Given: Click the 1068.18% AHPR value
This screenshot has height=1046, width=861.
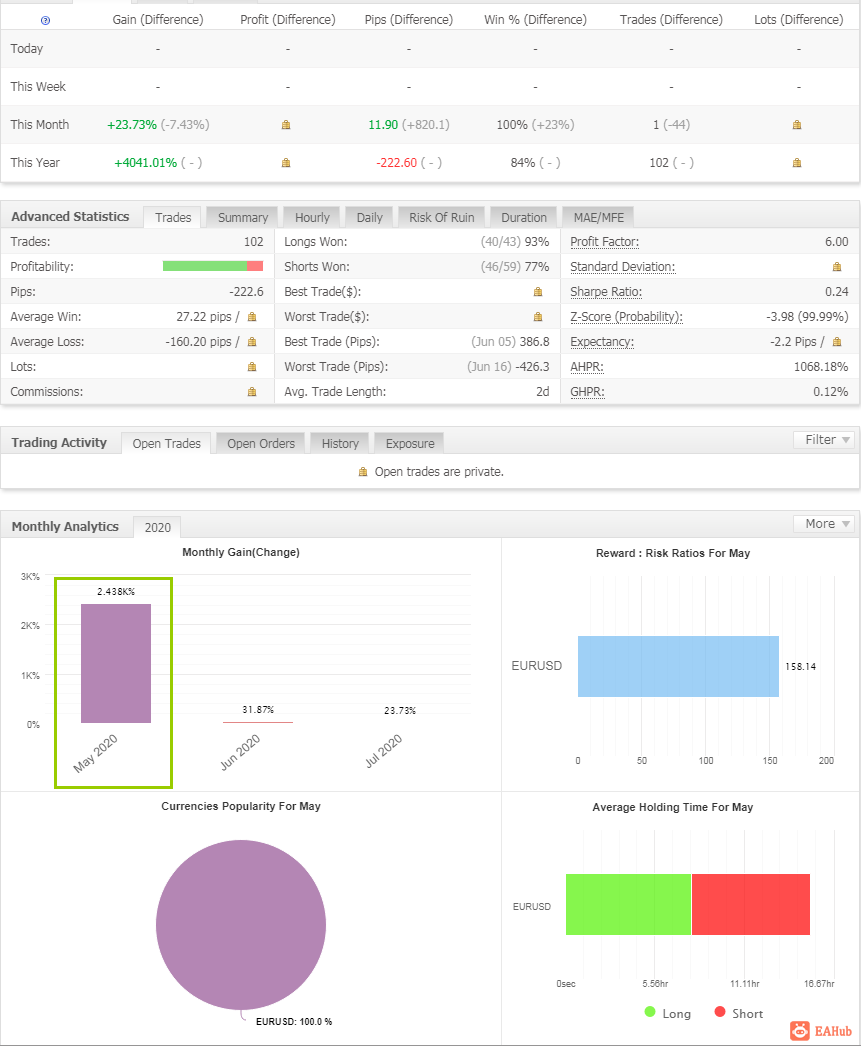Looking at the screenshot, I should [821, 367].
